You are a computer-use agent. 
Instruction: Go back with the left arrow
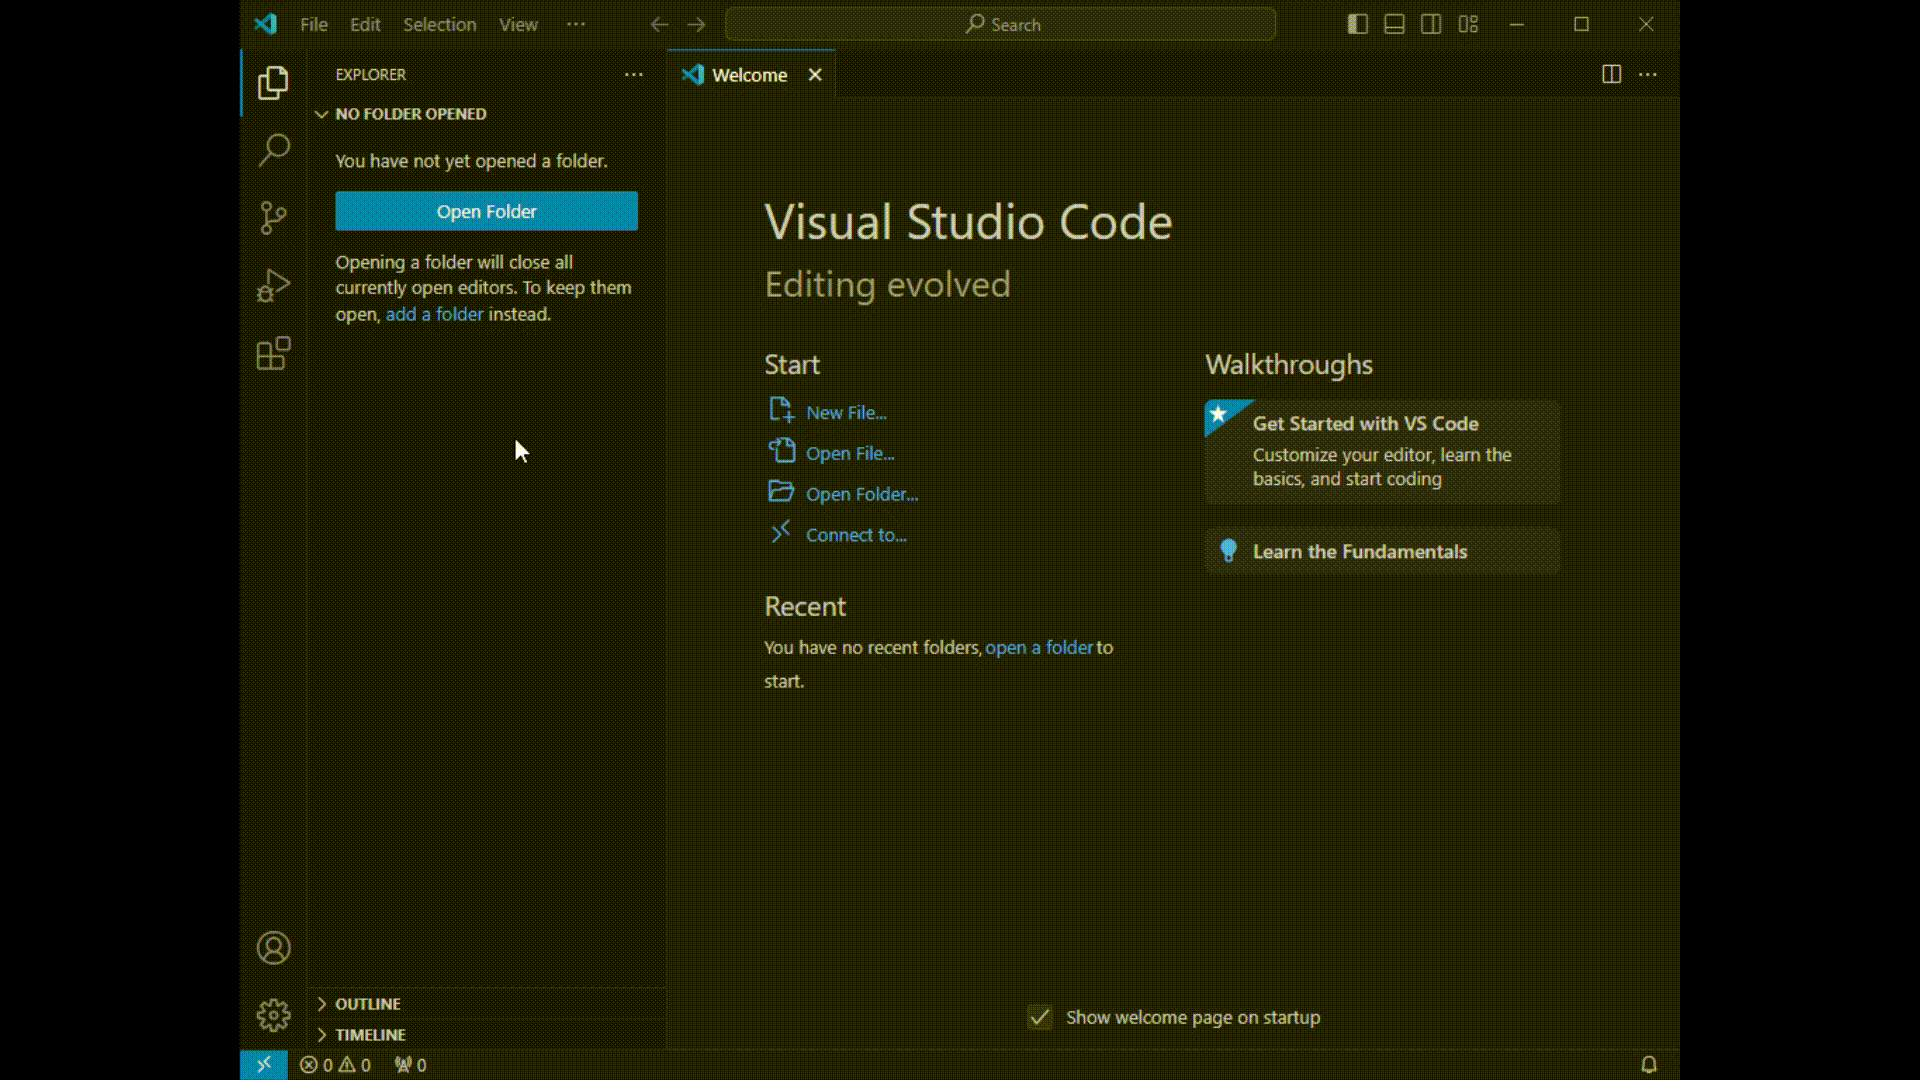659,25
